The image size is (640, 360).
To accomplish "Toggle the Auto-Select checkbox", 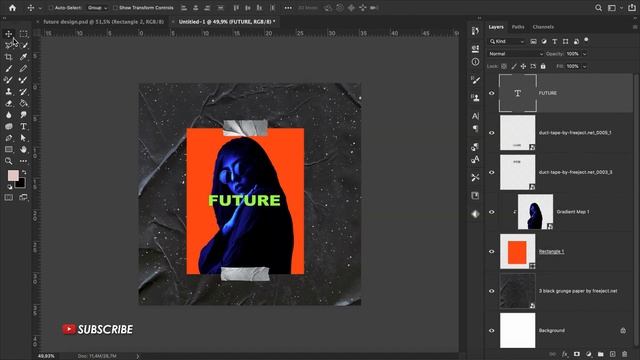I will click(51, 8).
